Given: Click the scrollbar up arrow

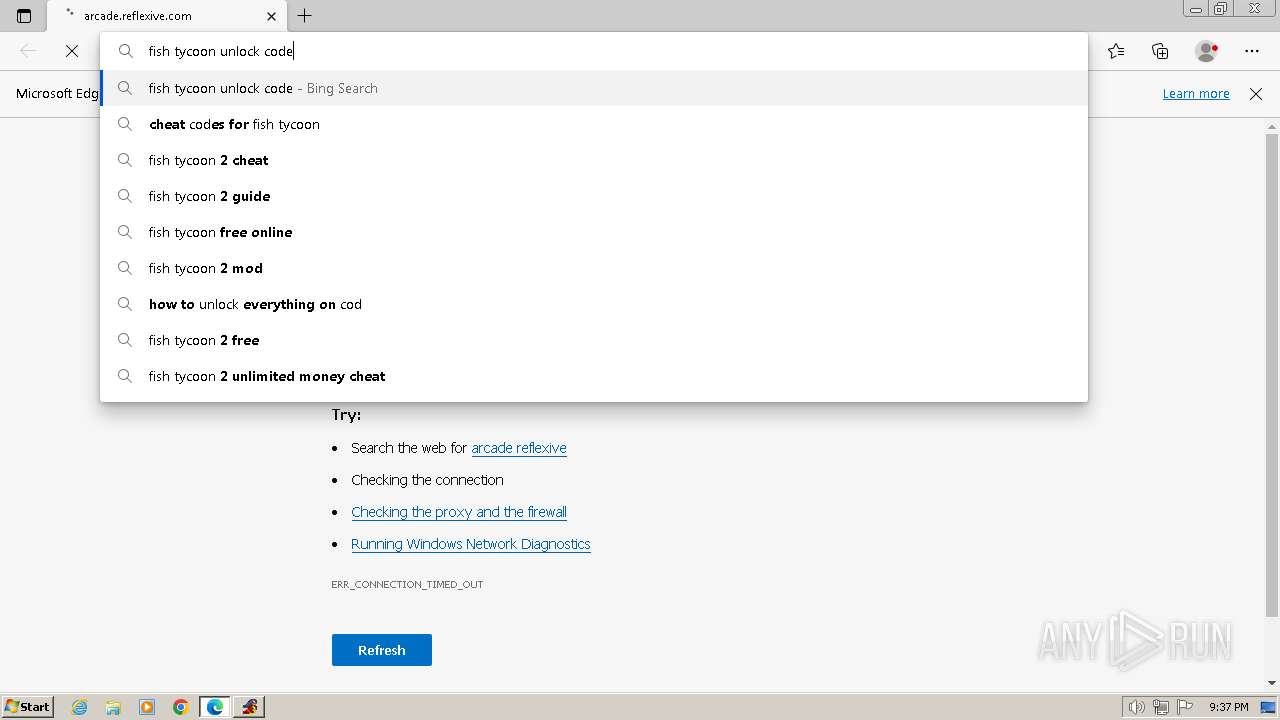Looking at the screenshot, I should [x=1272, y=126].
